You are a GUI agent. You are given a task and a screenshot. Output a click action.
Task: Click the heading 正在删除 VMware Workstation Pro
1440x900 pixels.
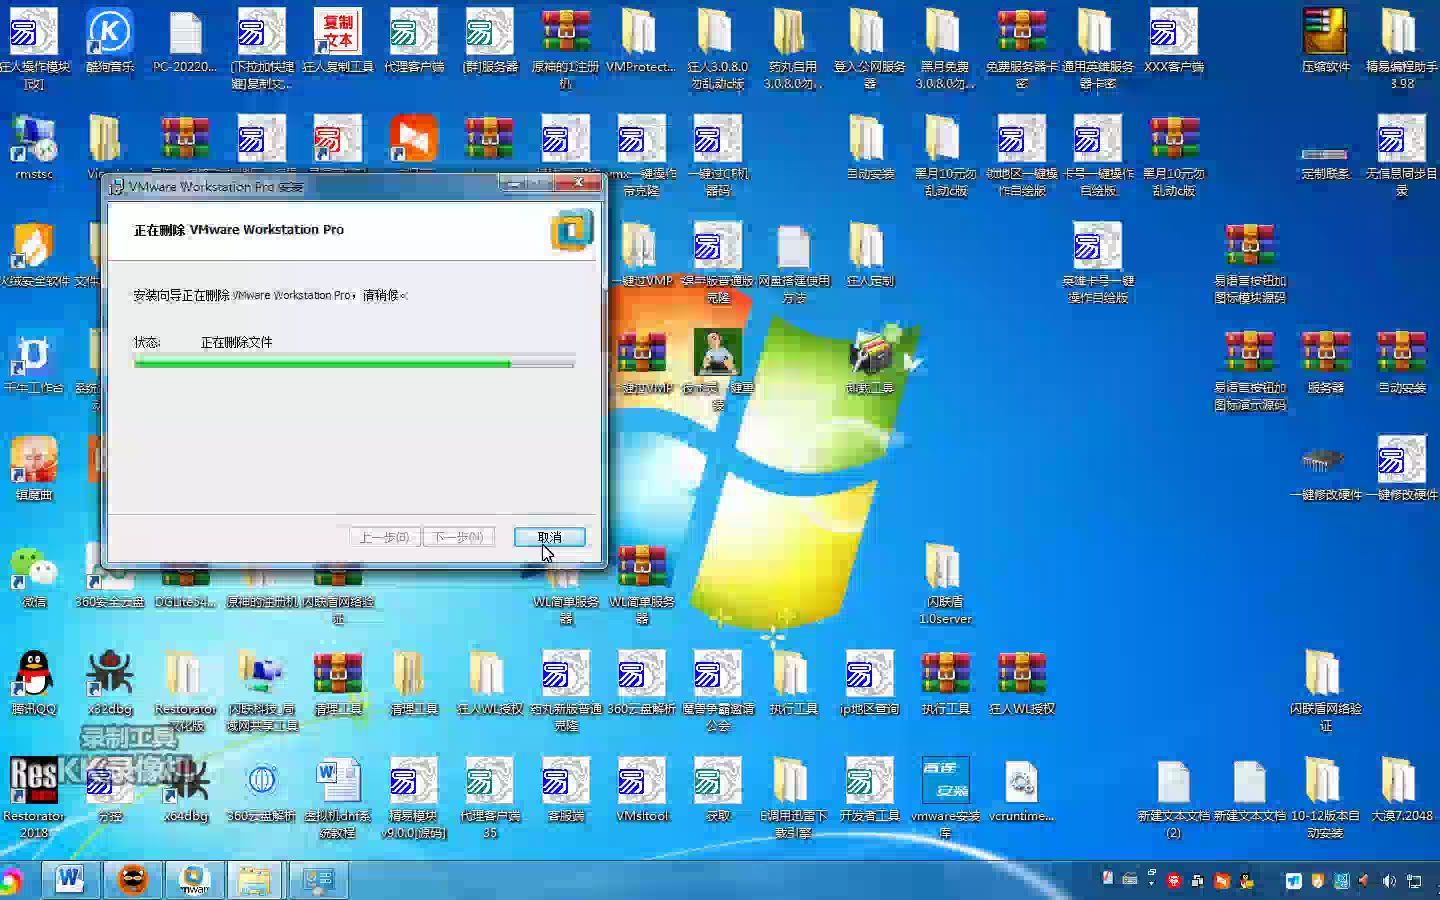click(239, 229)
